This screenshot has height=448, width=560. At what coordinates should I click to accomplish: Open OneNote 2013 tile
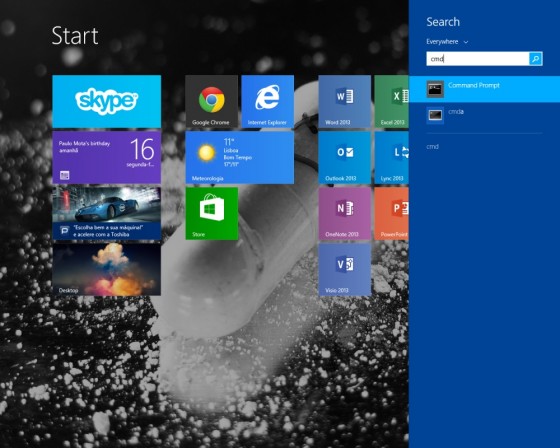[x=344, y=214]
